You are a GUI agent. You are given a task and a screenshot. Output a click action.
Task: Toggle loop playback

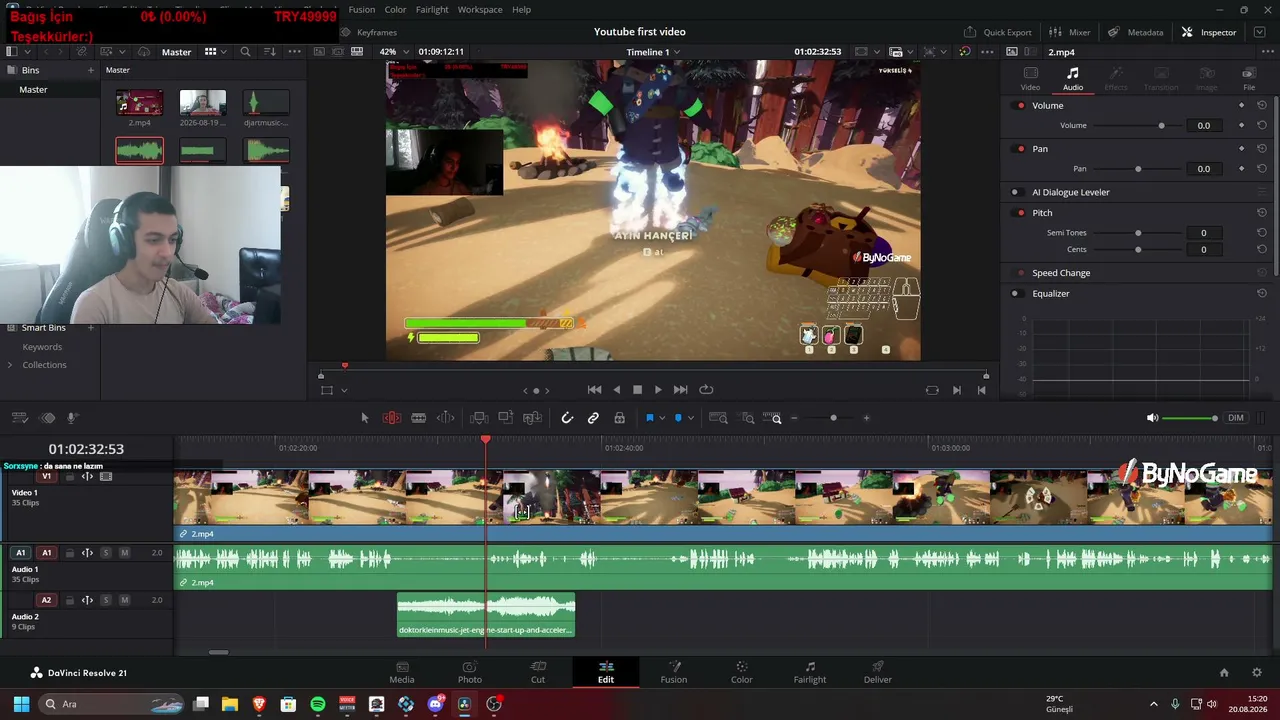point(706,390)
